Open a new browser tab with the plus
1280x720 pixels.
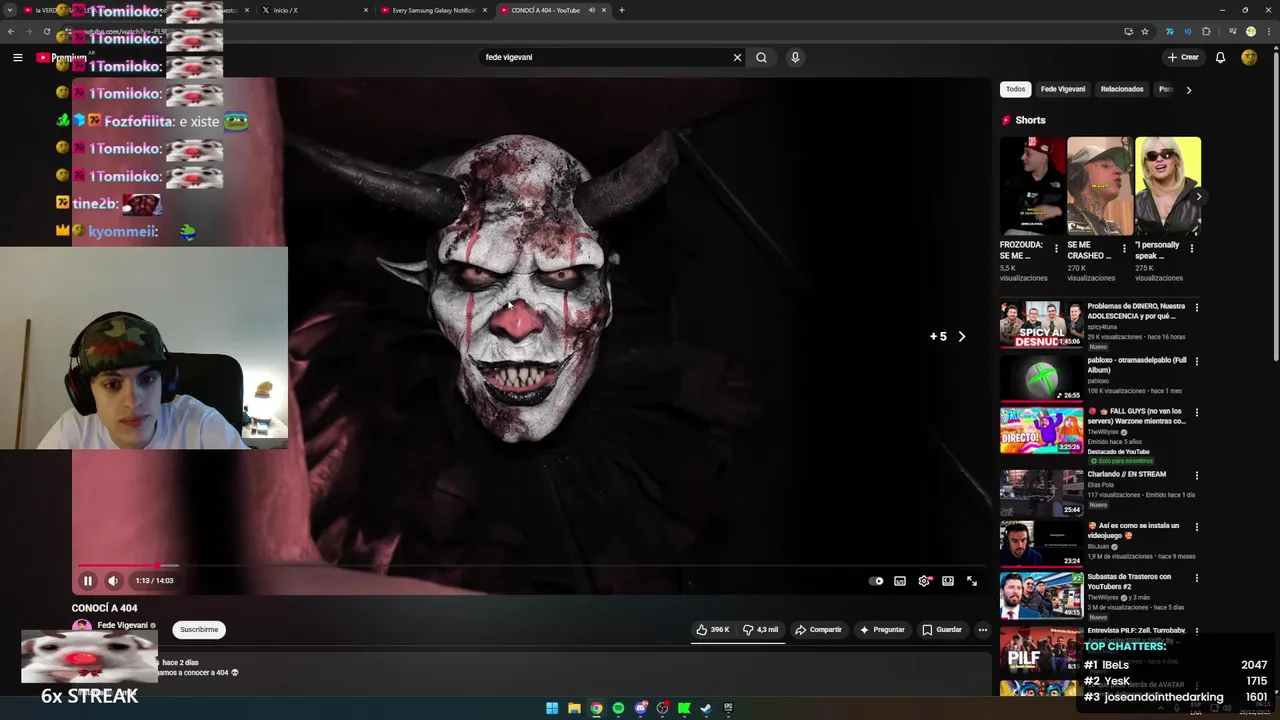tap(621, 10)
